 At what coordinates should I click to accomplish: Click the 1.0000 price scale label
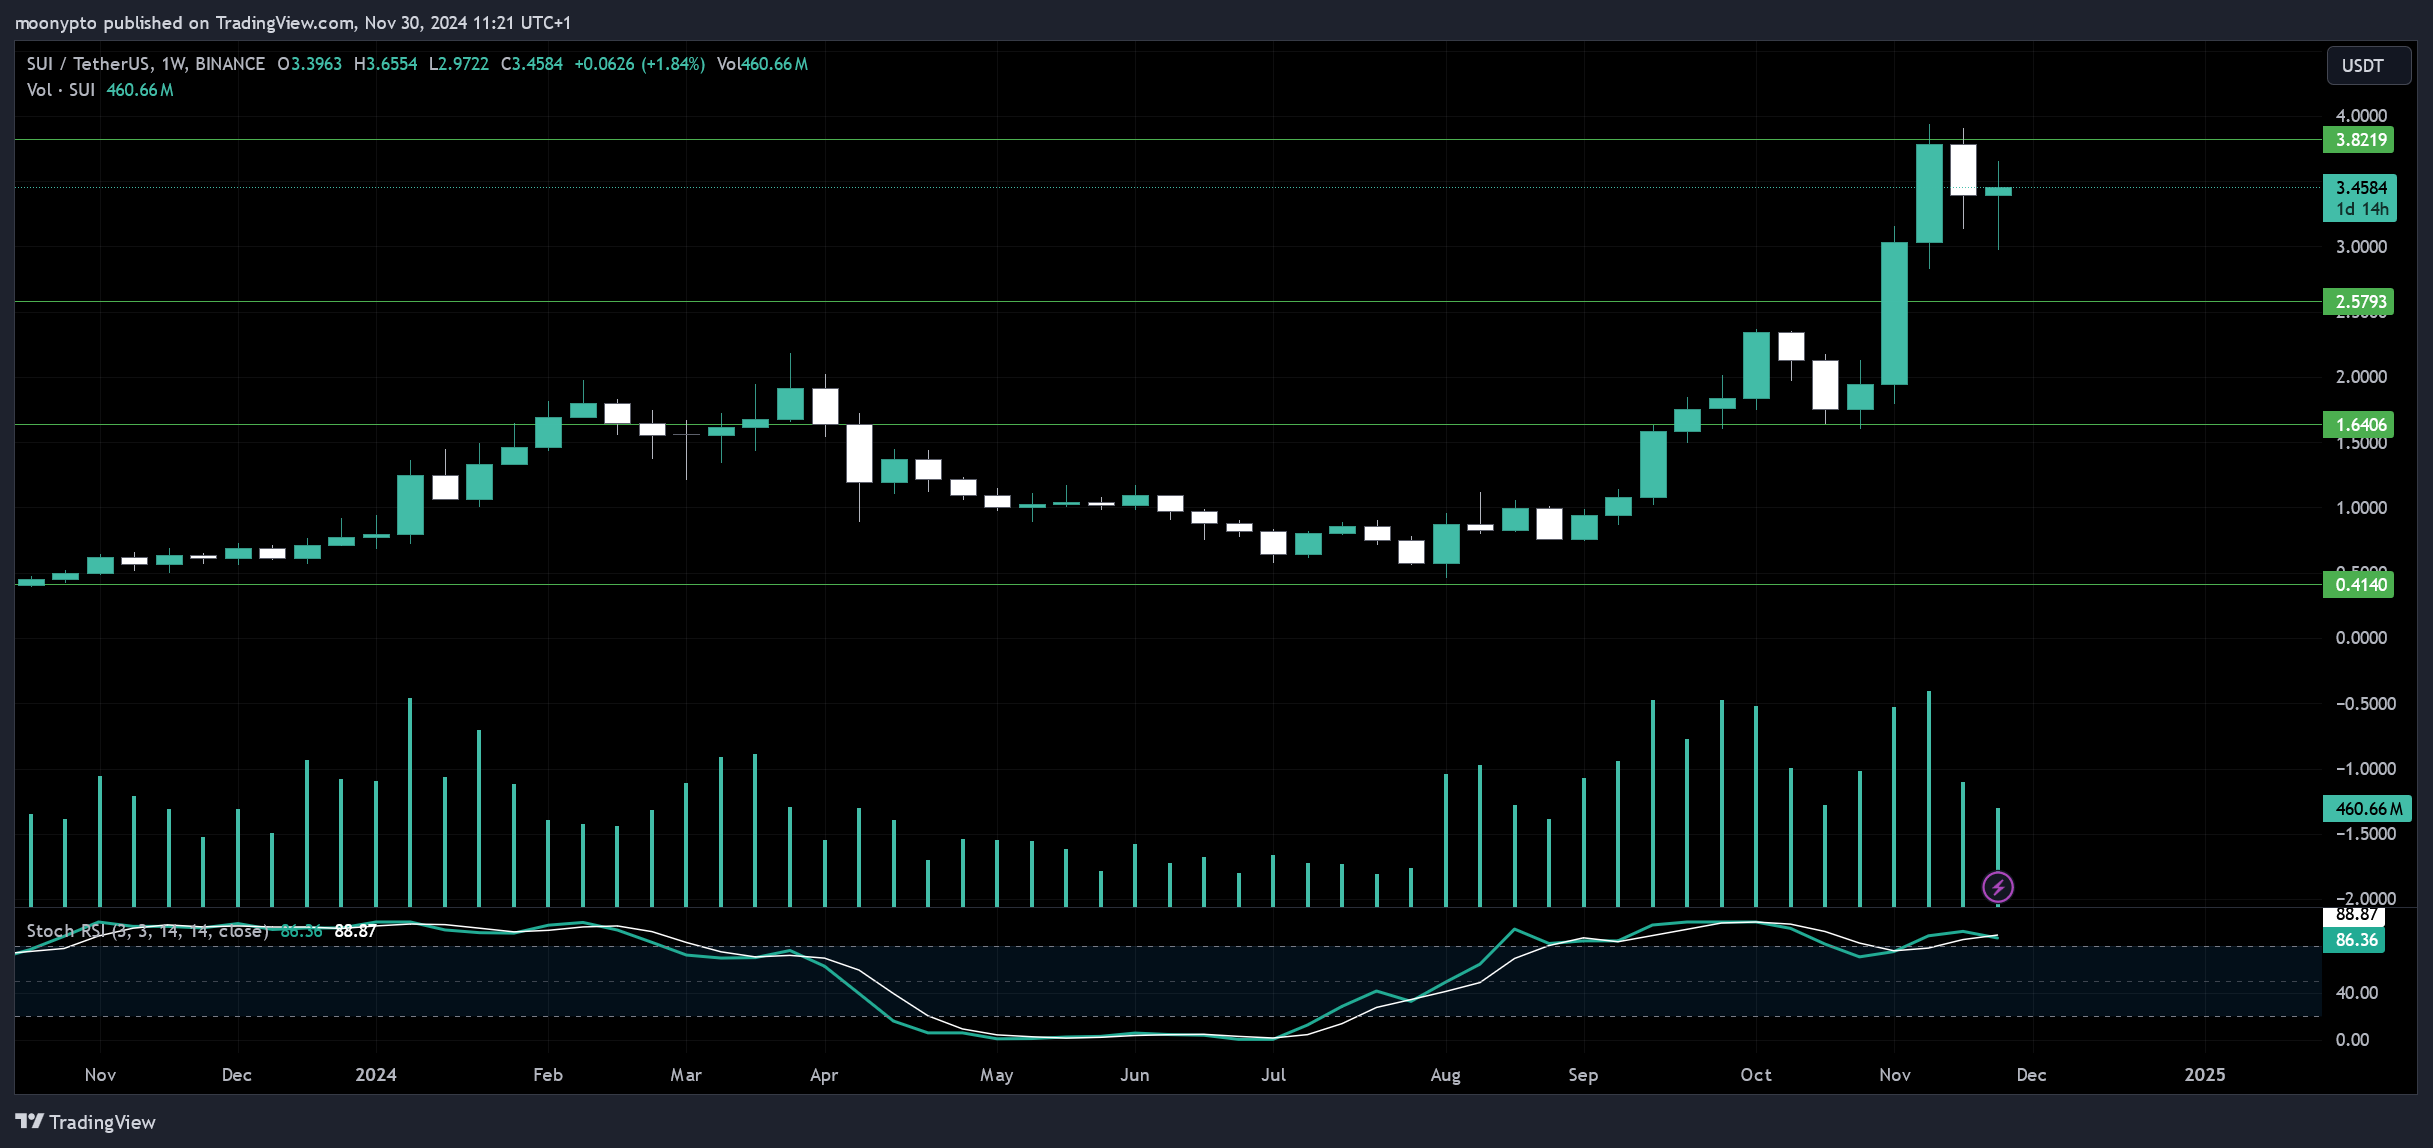2361,508
